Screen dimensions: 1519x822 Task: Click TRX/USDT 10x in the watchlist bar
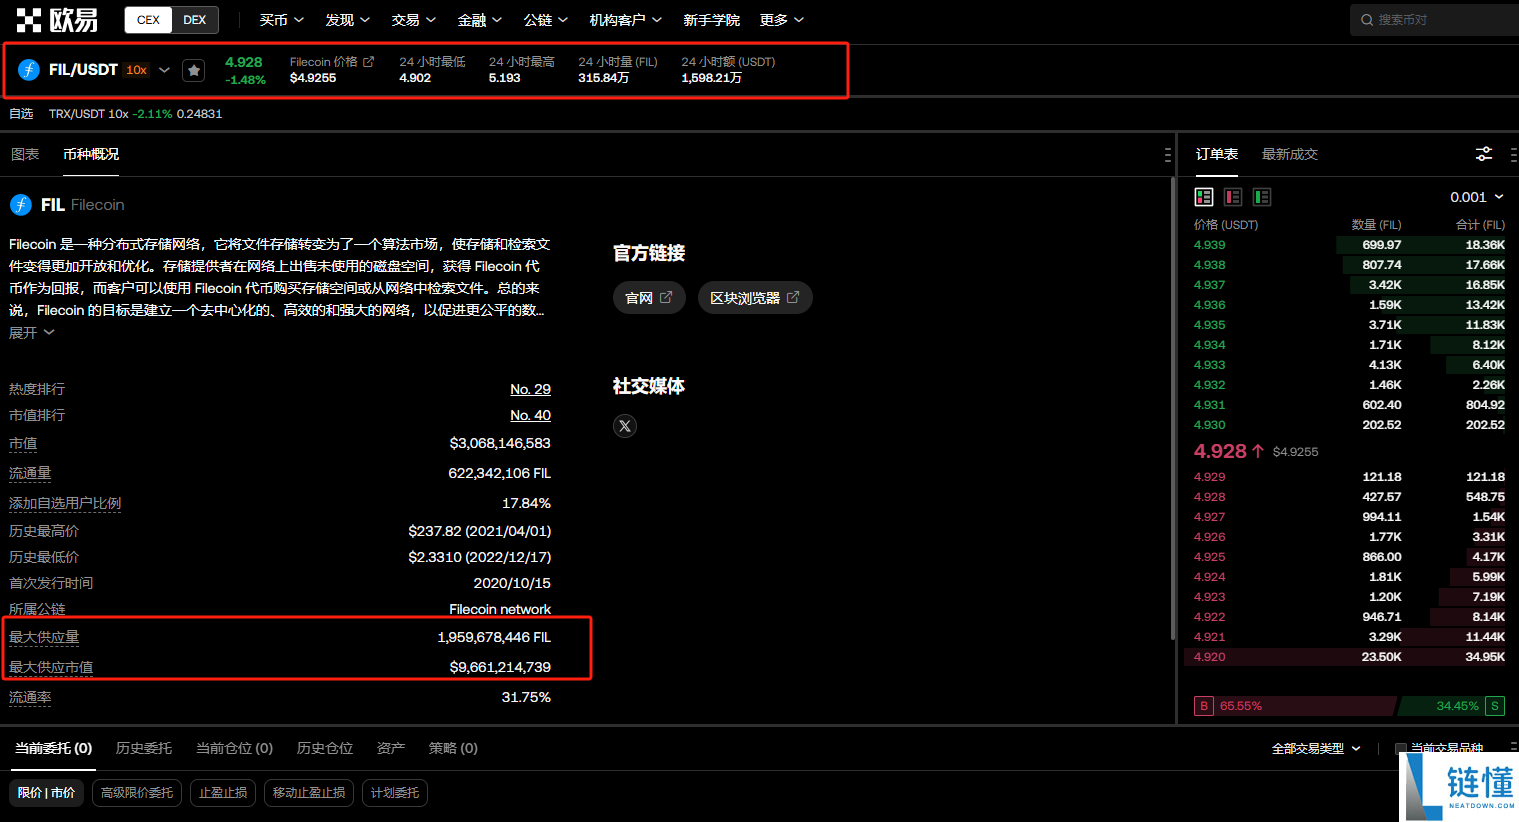pyautogui.click(x=89, y=114)
